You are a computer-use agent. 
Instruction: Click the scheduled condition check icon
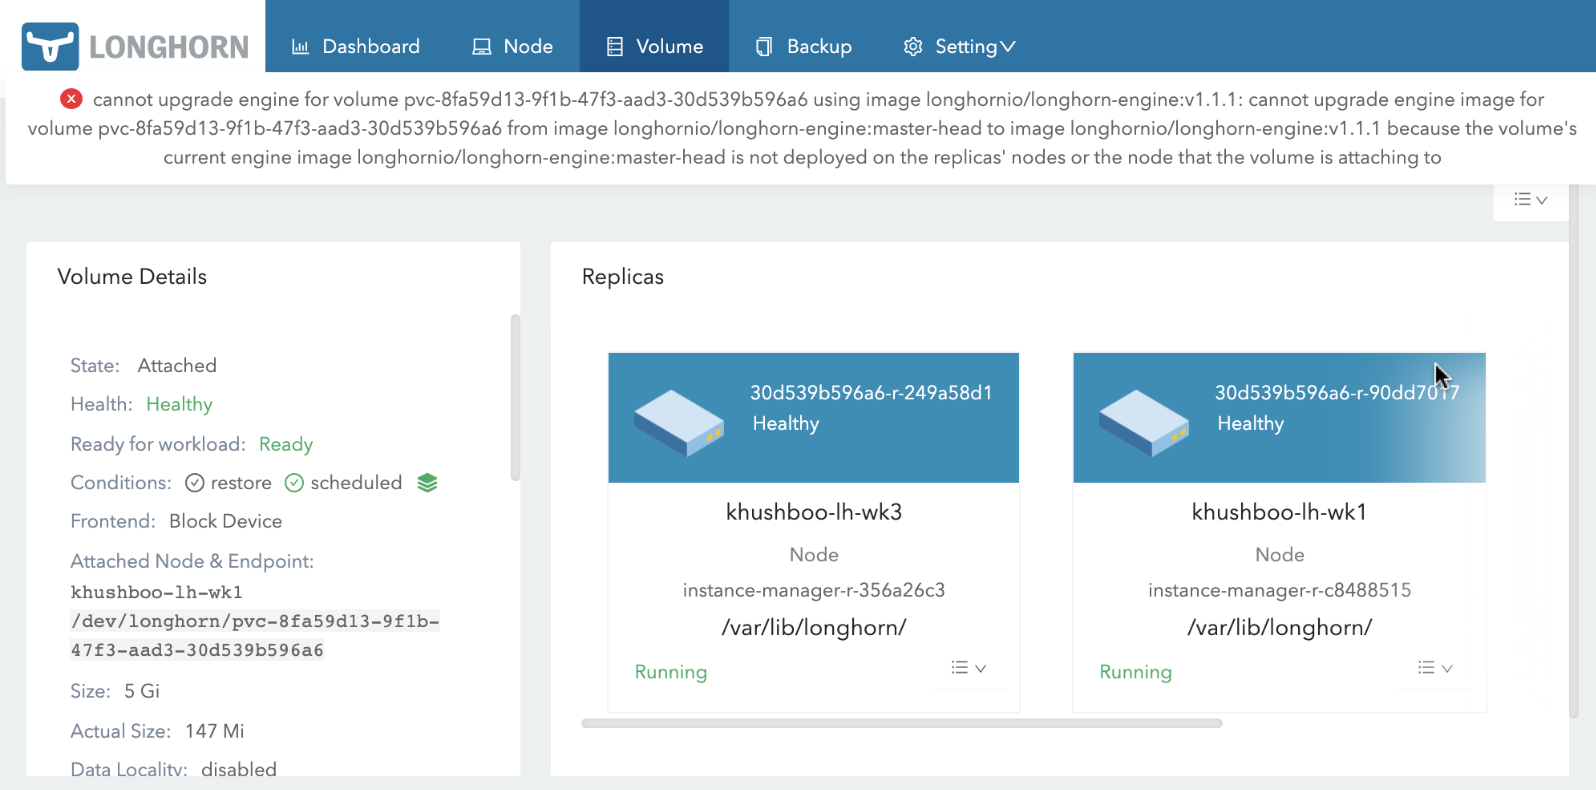click(294, 483)
